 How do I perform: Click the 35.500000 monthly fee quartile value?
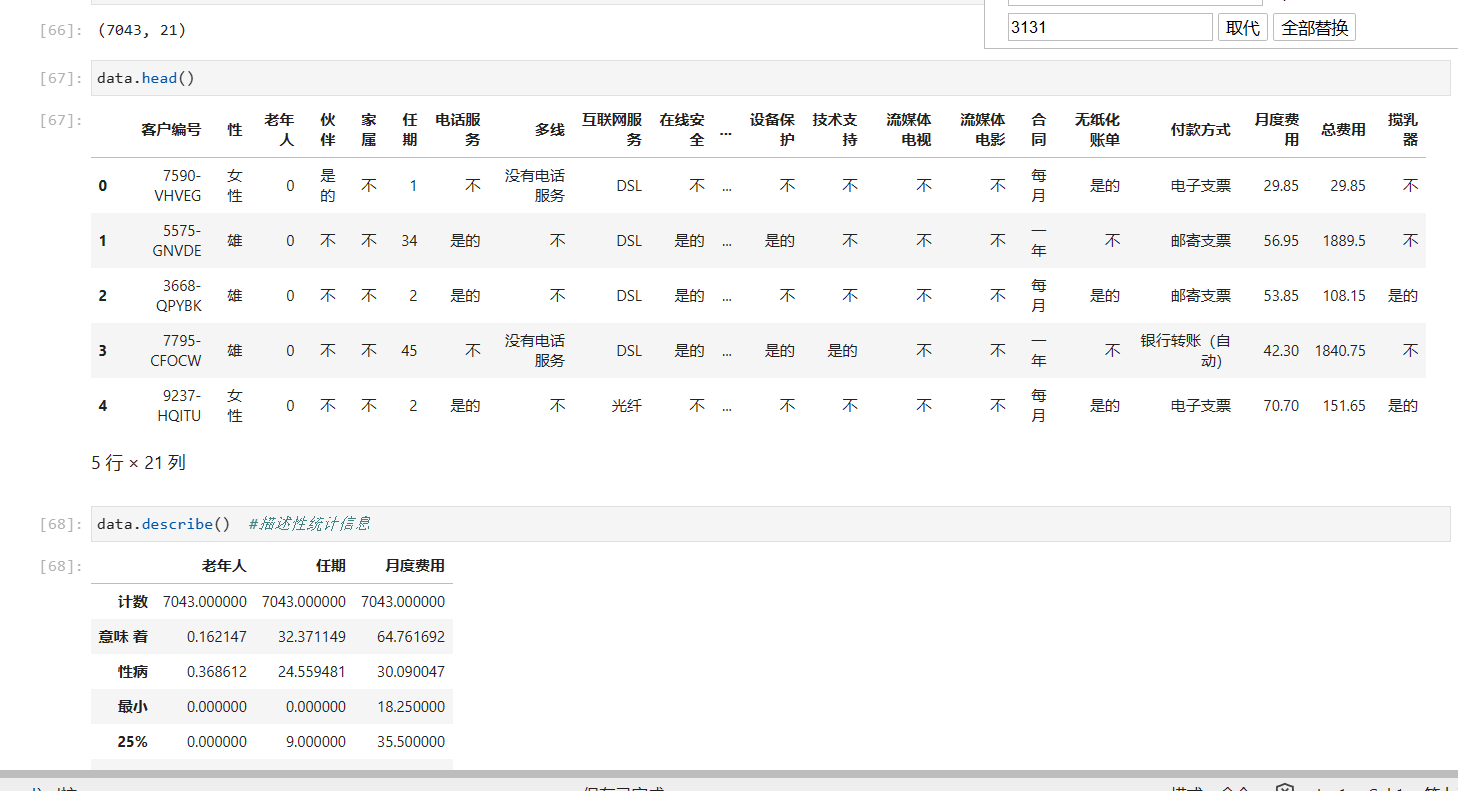click(411, 742)
